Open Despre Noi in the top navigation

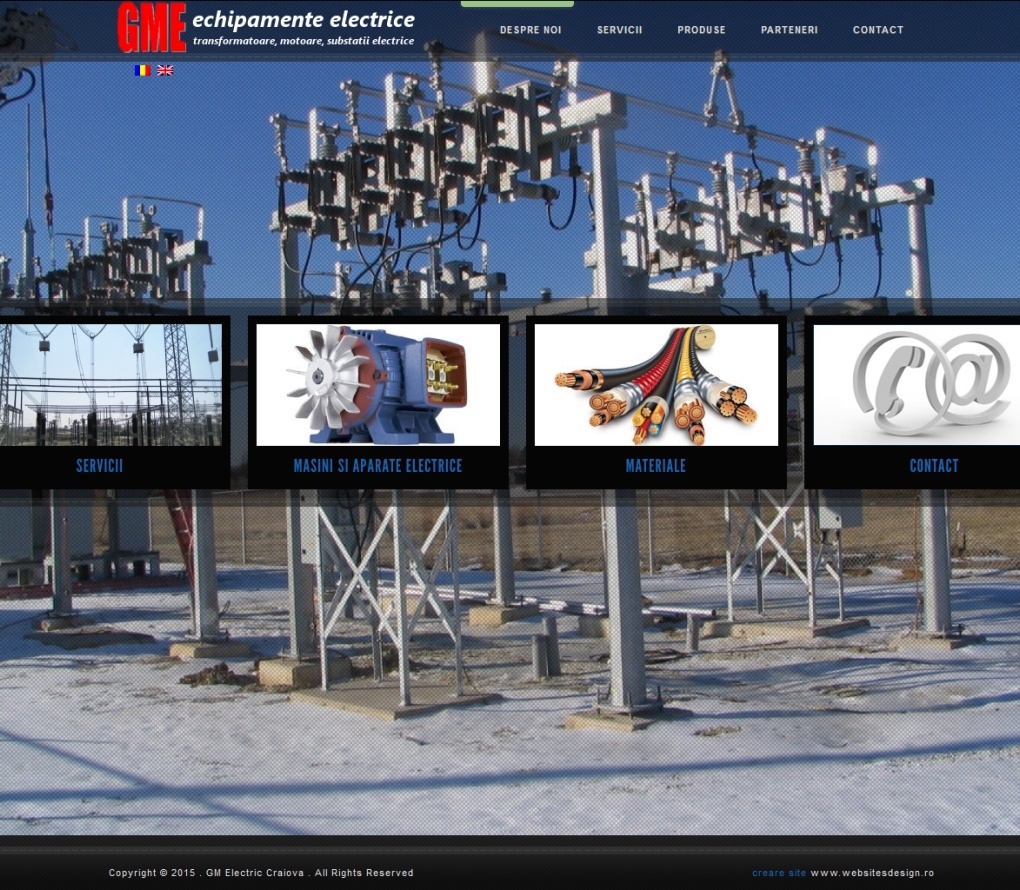point(530,30)
